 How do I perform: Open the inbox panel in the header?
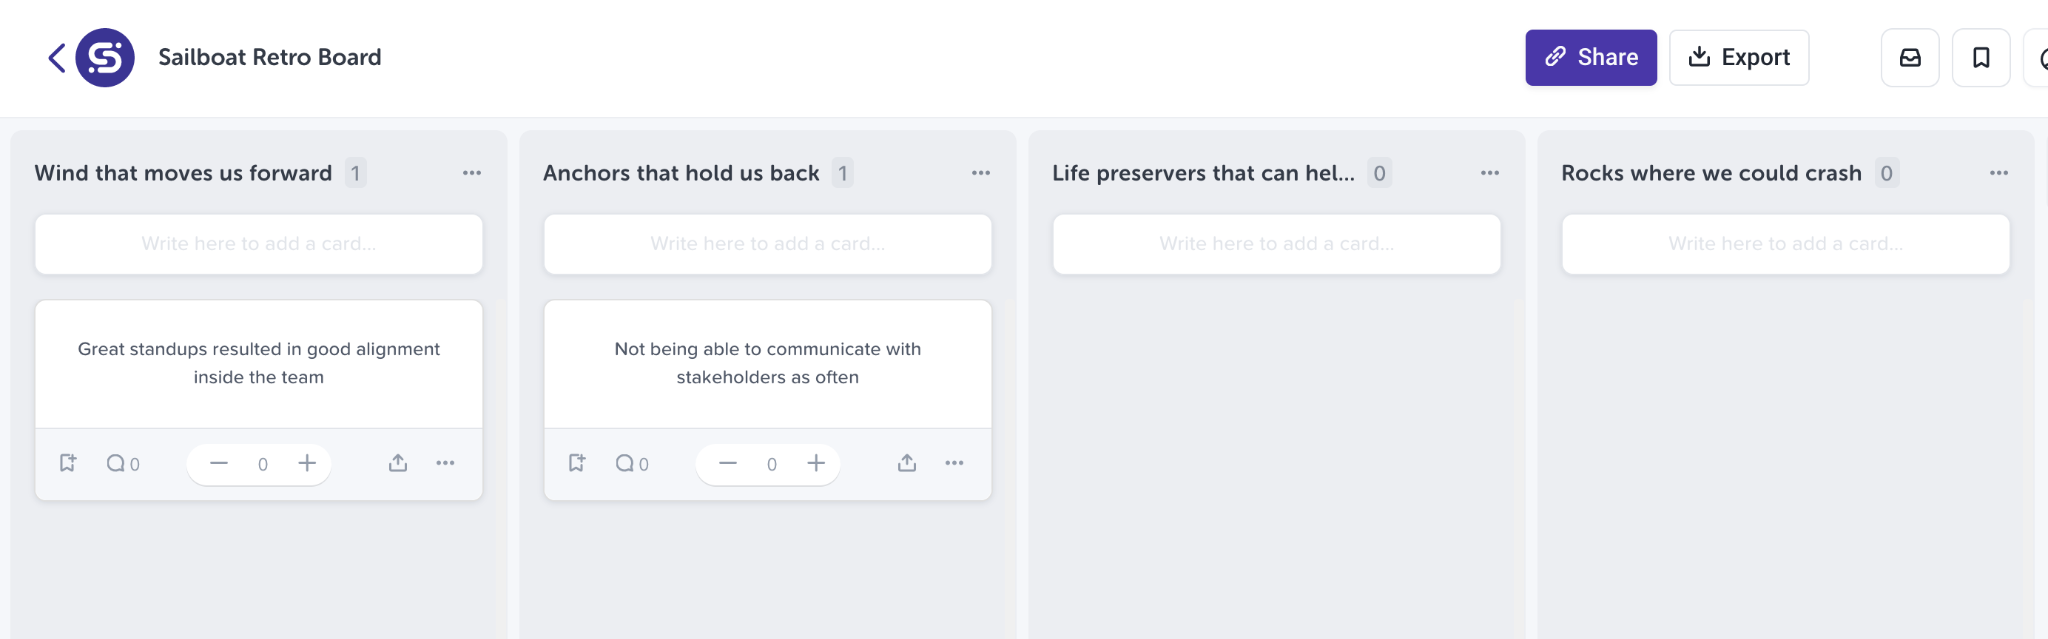point(1910,57)
